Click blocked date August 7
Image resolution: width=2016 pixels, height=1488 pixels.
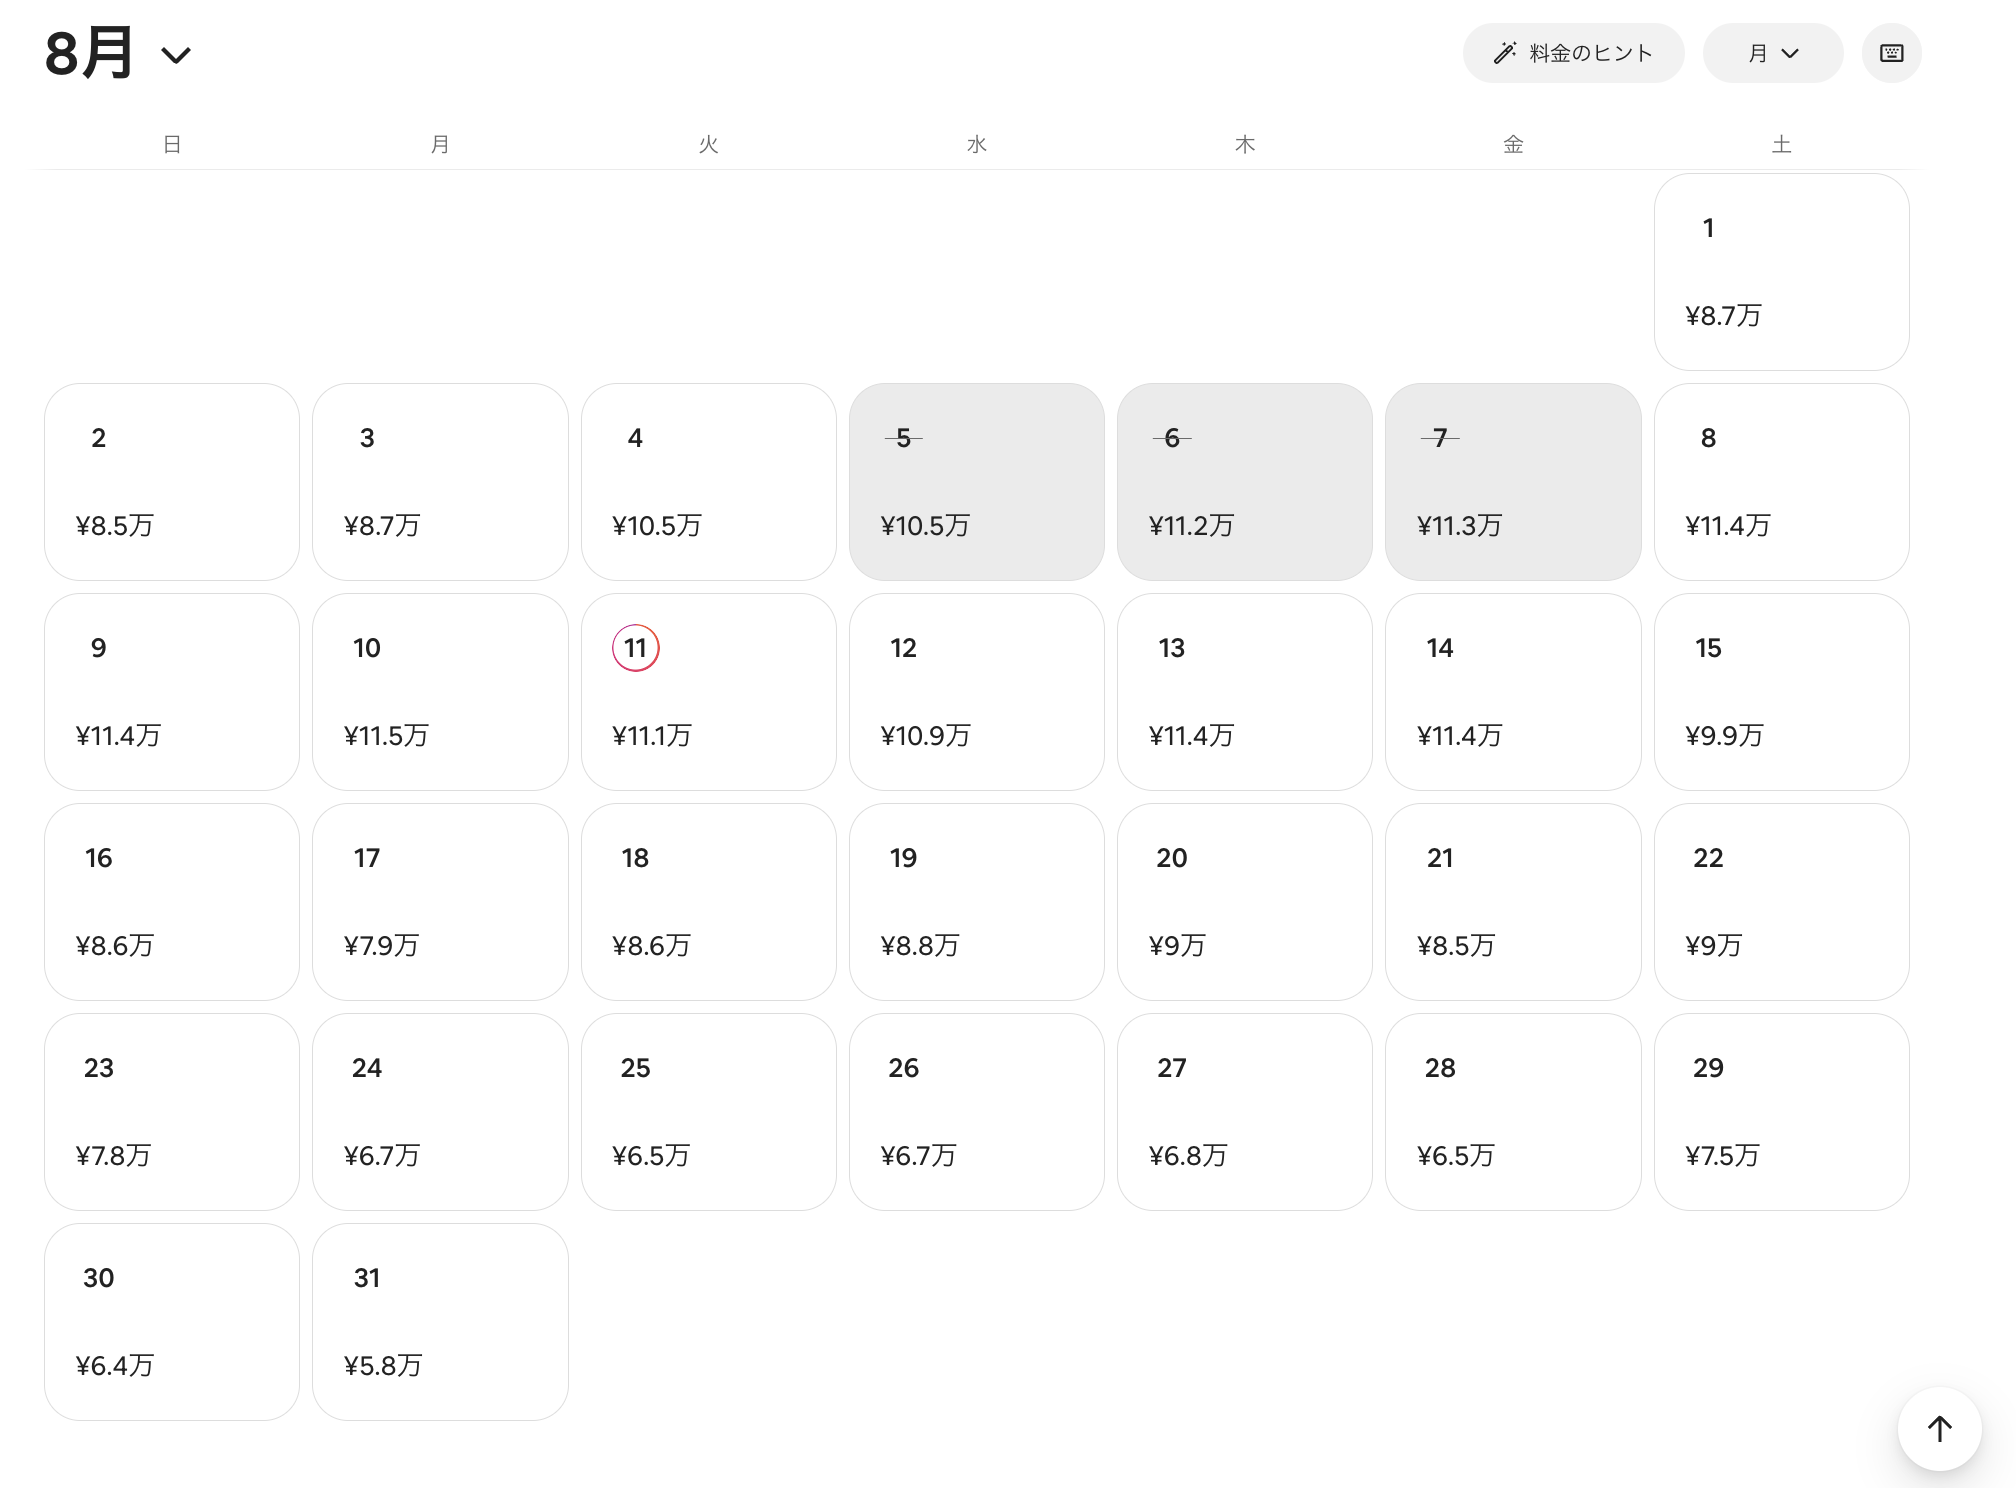coord(1513,481)
